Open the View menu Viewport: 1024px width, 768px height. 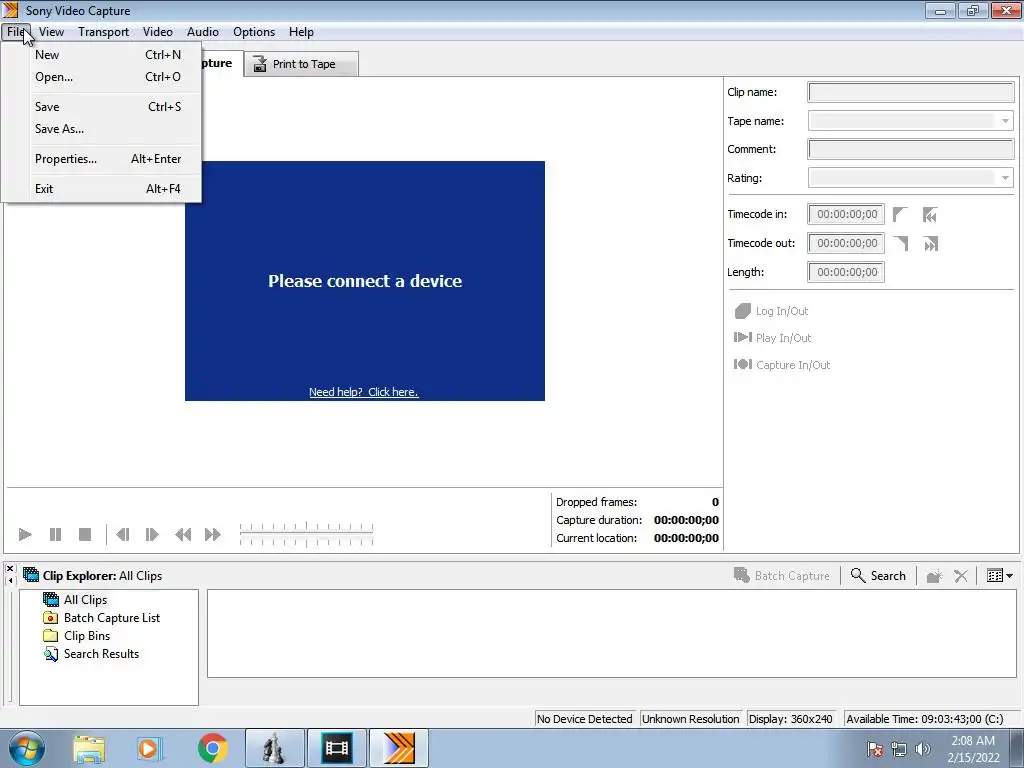point(52,32)
